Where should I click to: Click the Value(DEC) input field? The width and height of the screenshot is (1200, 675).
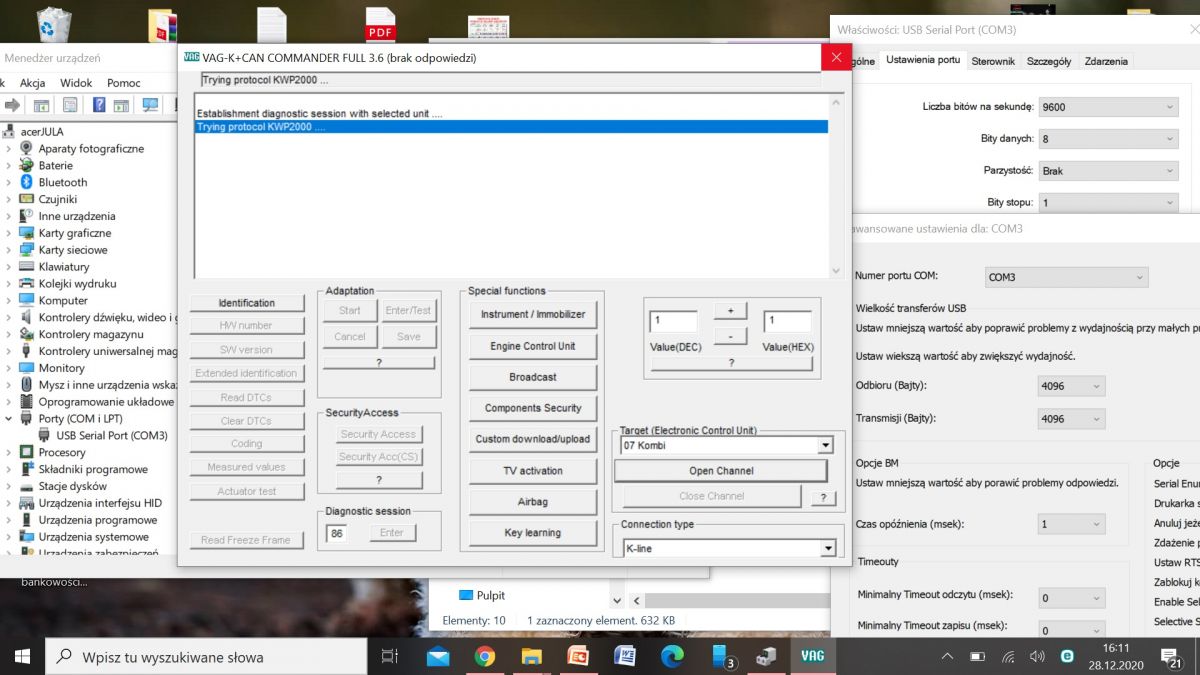pyautogui.click(x=673, y=322)
